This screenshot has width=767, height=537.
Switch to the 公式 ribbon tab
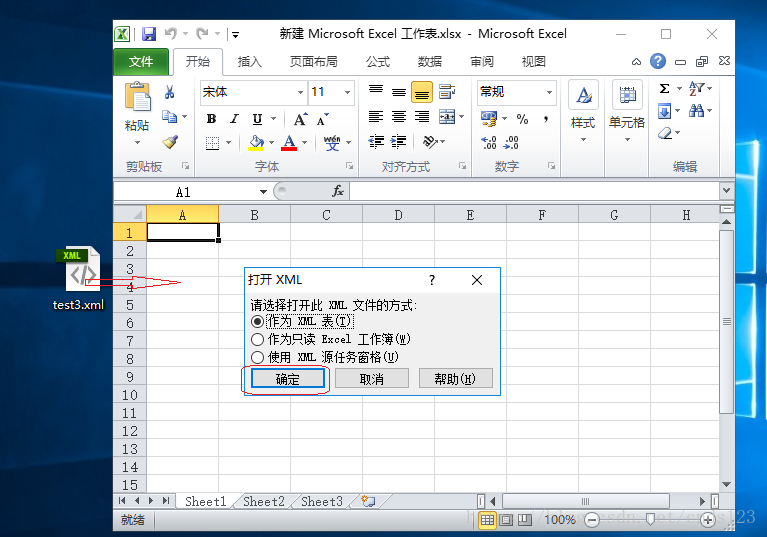(x=378, y=62)
